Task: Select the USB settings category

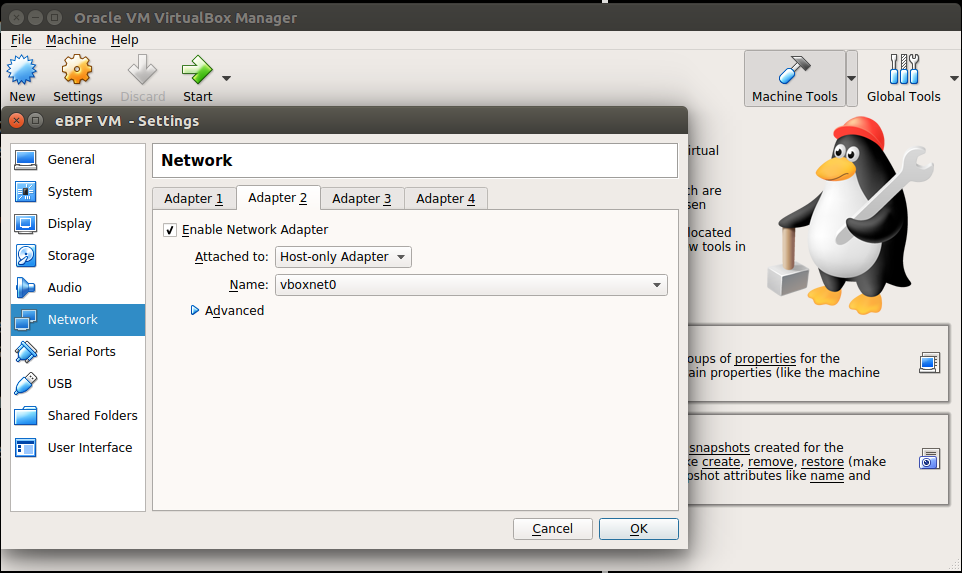Action: point(78,383)
